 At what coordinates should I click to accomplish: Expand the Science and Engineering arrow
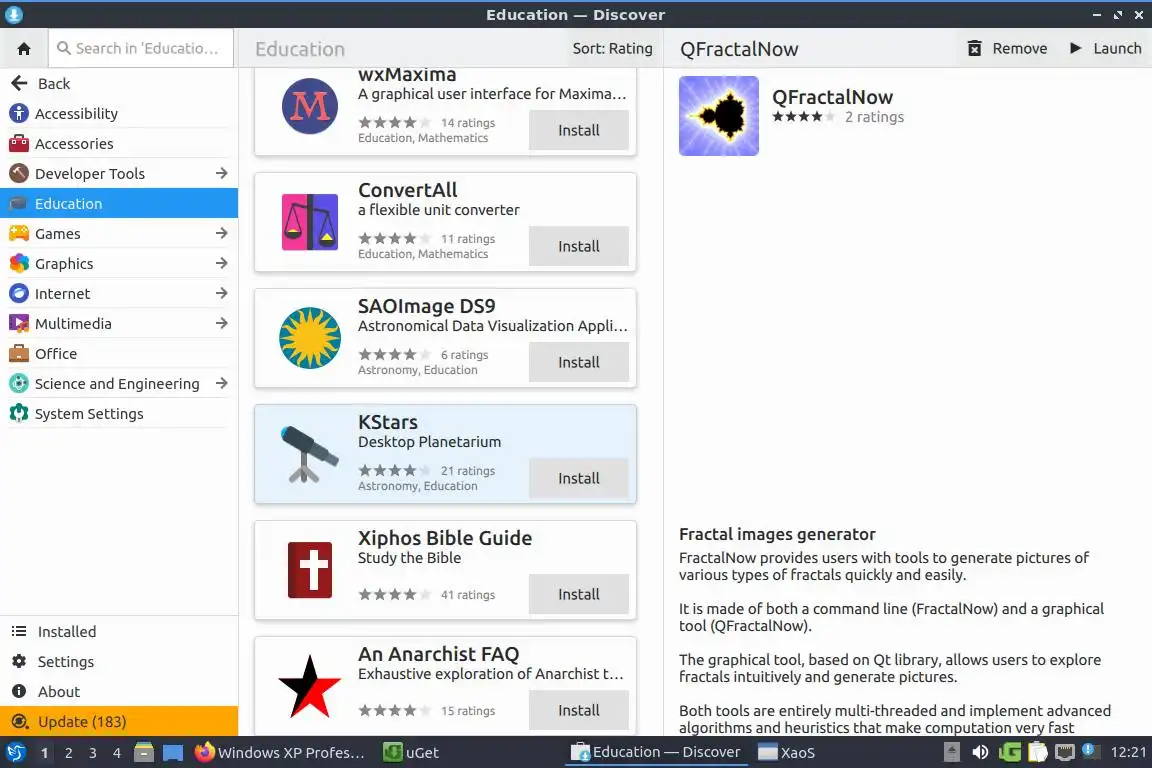click(x=221, y=384)
